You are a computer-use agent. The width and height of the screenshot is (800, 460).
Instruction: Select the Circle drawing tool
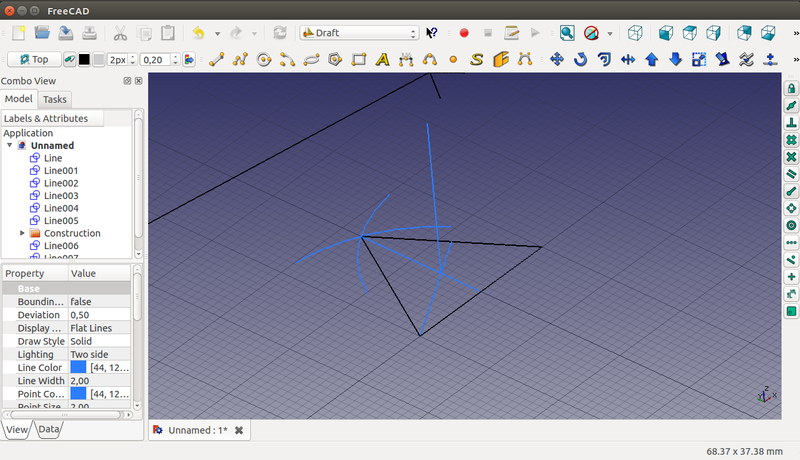pyautogui.click(x=264, y=59)
